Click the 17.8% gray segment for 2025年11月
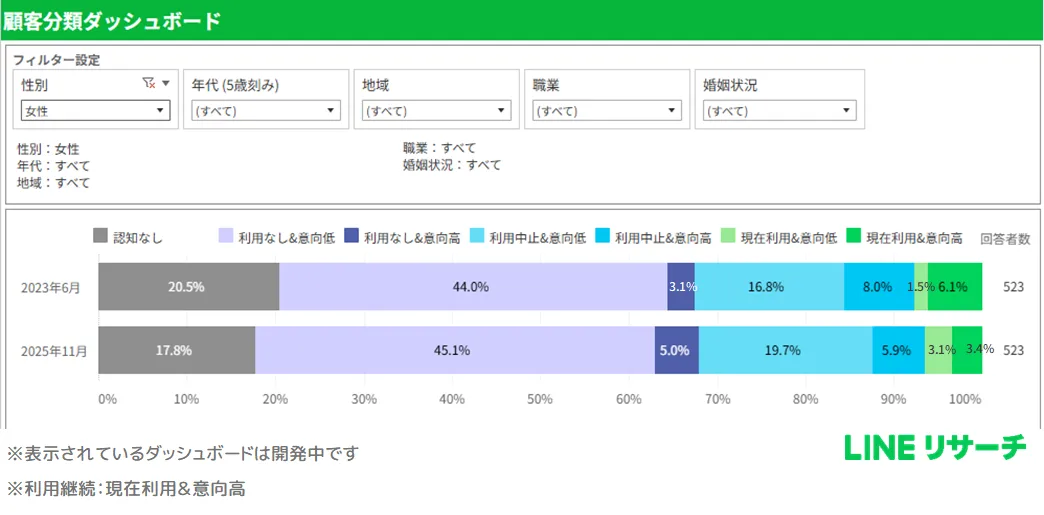 pyautogui.click(x=176, y=350)
